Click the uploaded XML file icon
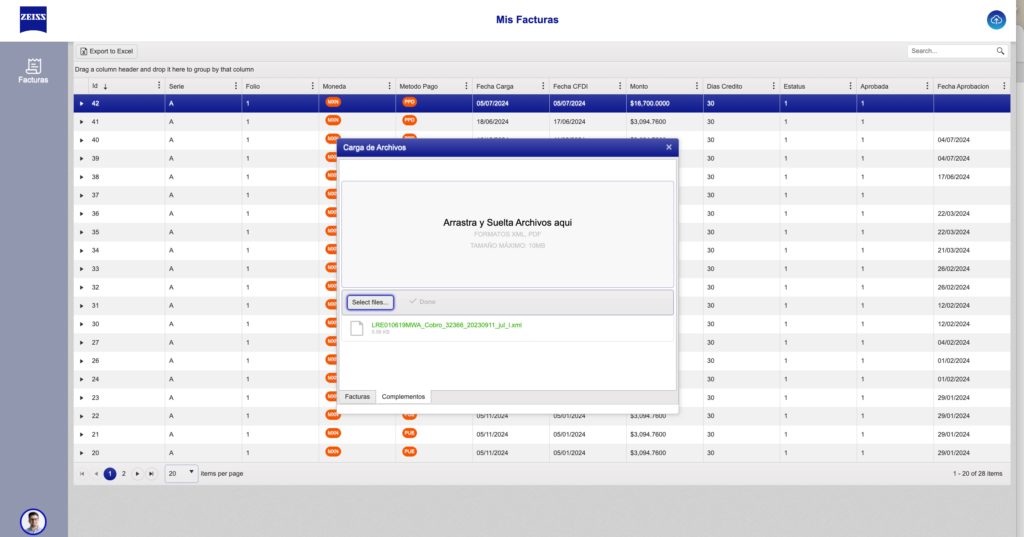The width and height of the screenshot is (1024, 537). click(357, 328)
